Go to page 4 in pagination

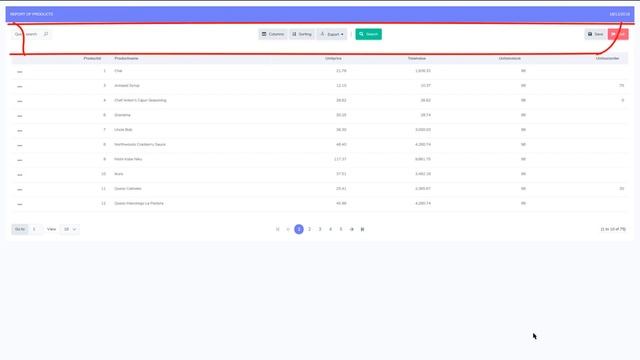click(331, 229)
